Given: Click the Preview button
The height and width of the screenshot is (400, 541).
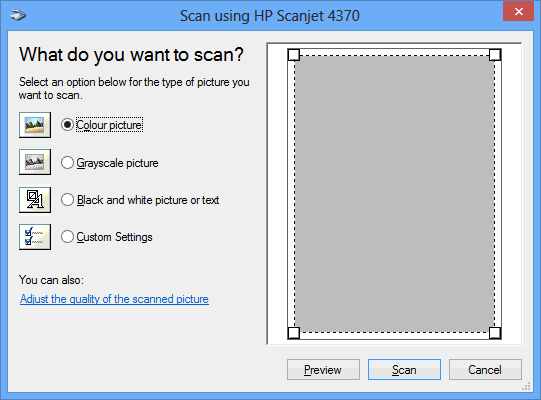Looking at the screenshot, I should pyautogui.click(x=323, y=370).
